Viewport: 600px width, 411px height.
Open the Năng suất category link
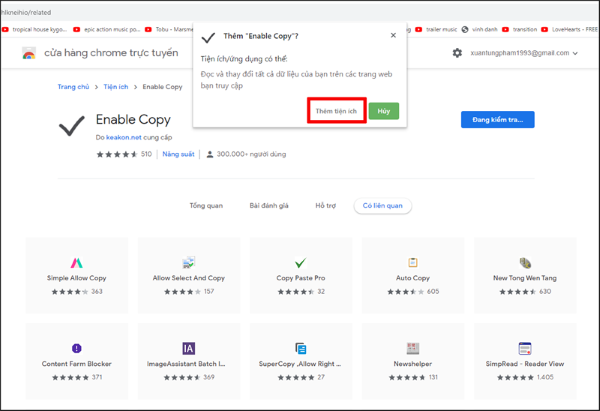(178, 155)
